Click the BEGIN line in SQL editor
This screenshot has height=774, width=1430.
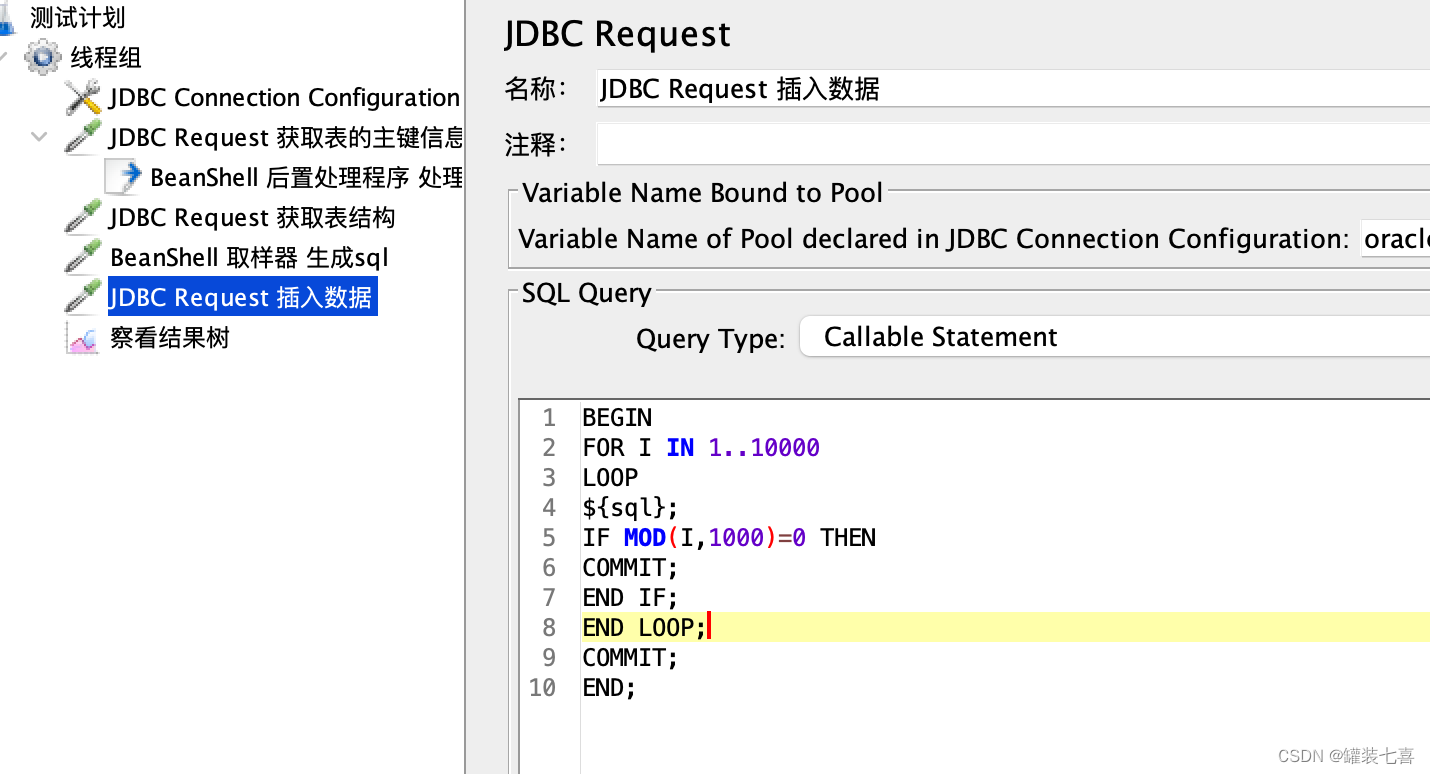coord(617,417)
